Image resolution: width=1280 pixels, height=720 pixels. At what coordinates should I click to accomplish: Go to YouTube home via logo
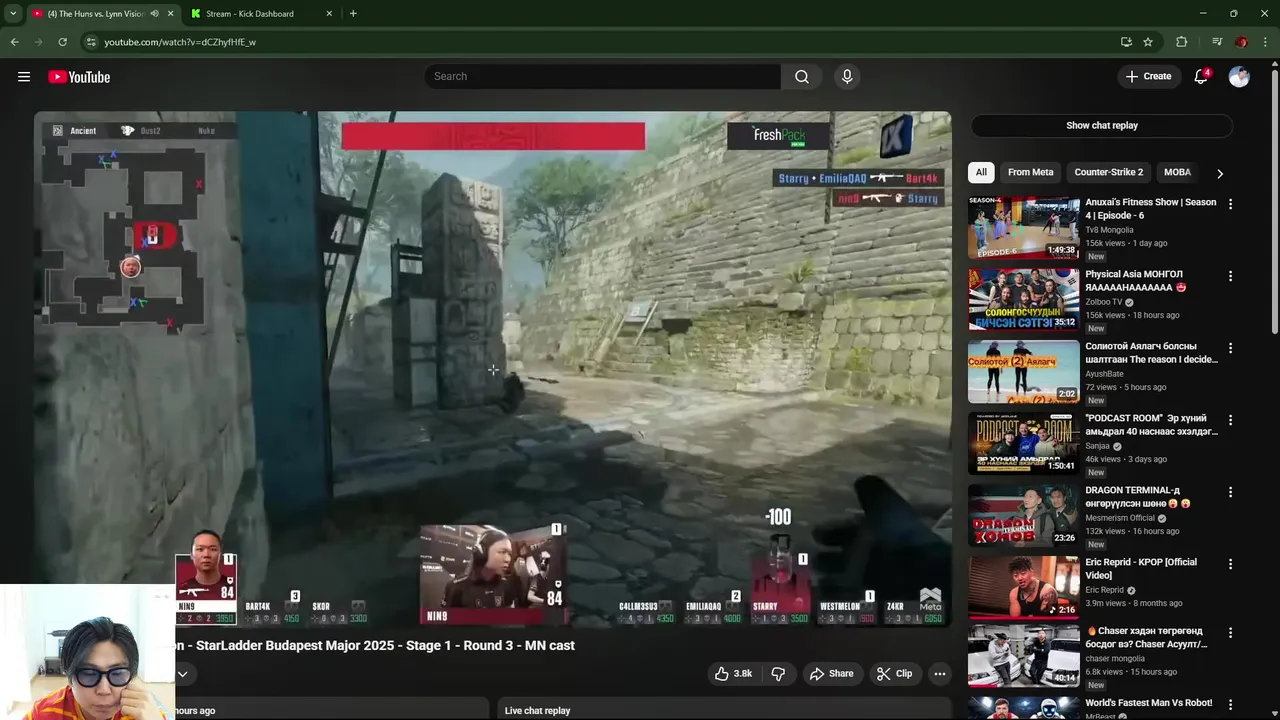pos(79,77)
